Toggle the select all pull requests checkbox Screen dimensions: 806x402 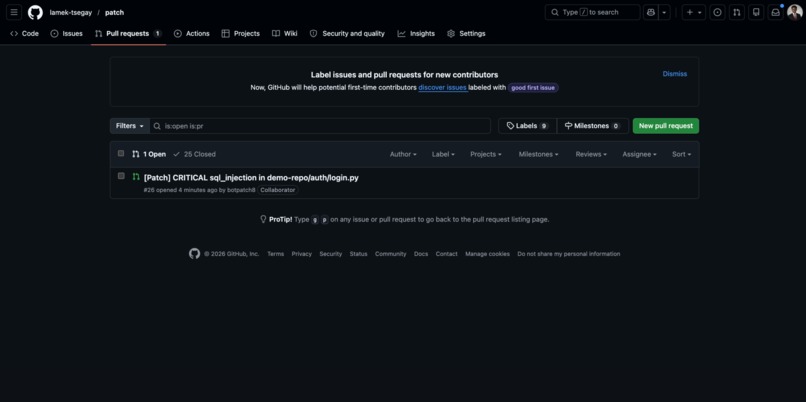tap(121, 153)
